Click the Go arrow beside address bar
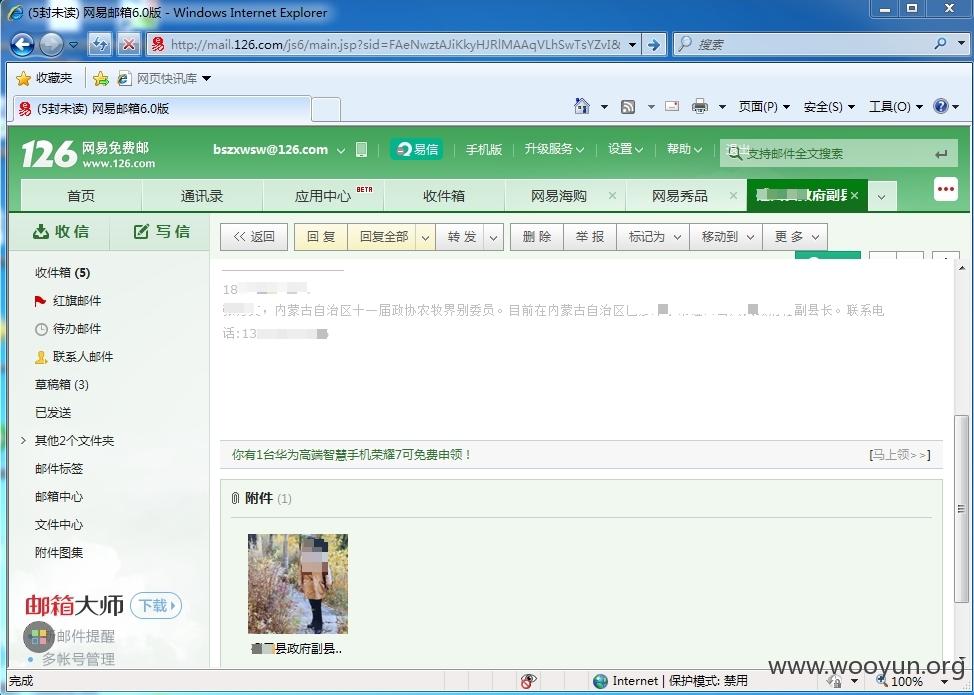Image resolution: width=974 pixels, height=695 pixels. (653, 44)
